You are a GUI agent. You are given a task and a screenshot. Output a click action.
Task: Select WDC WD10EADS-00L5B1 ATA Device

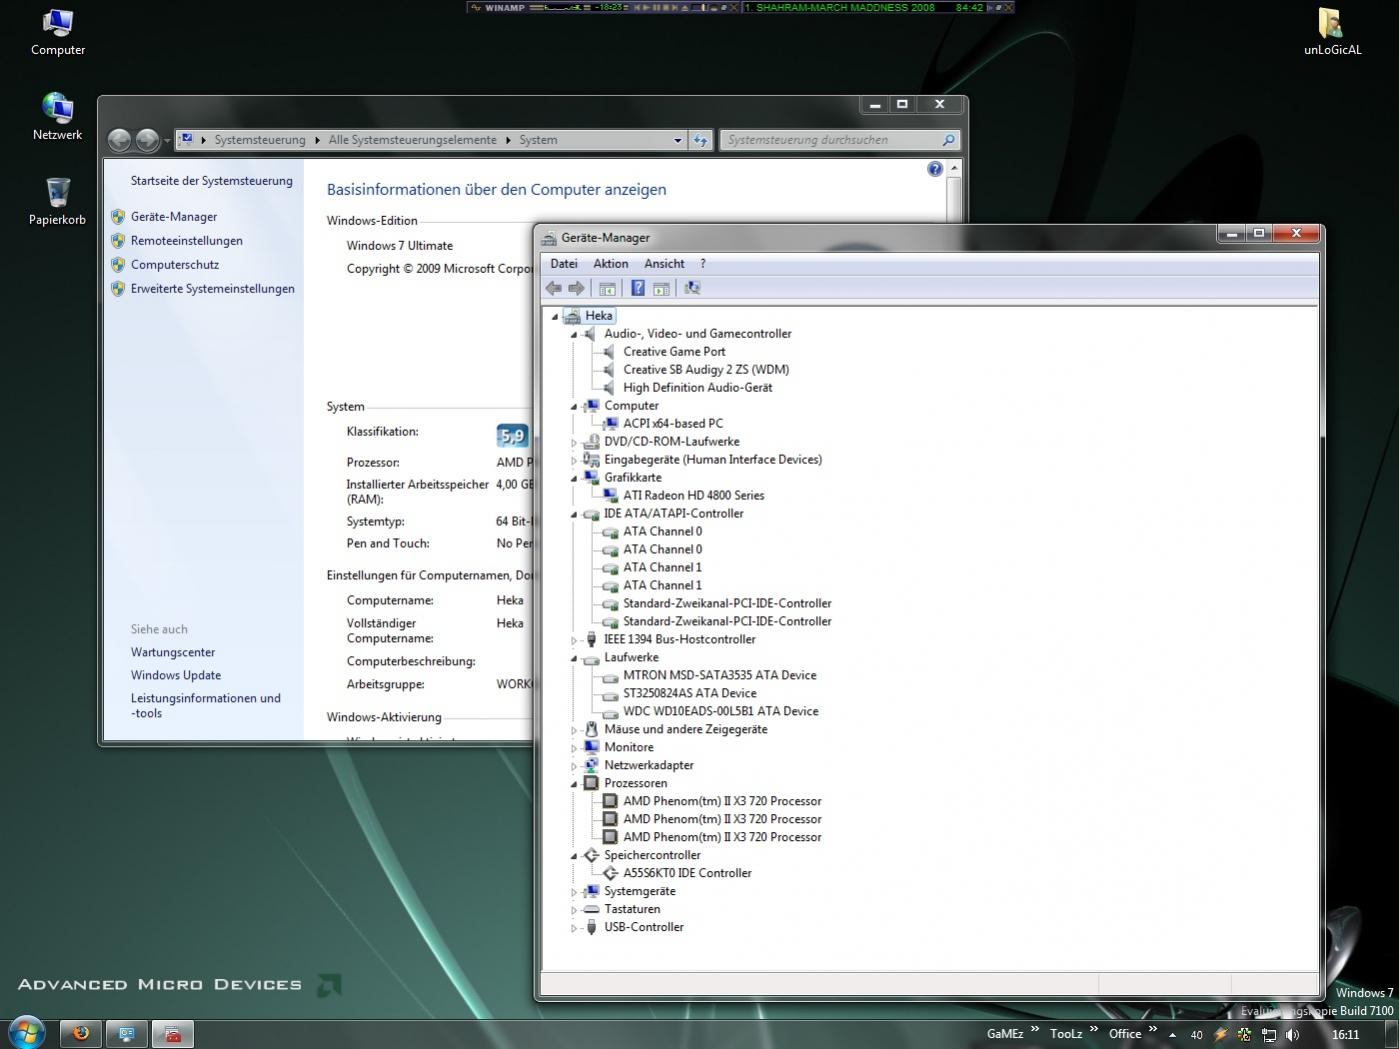(720, 711)
